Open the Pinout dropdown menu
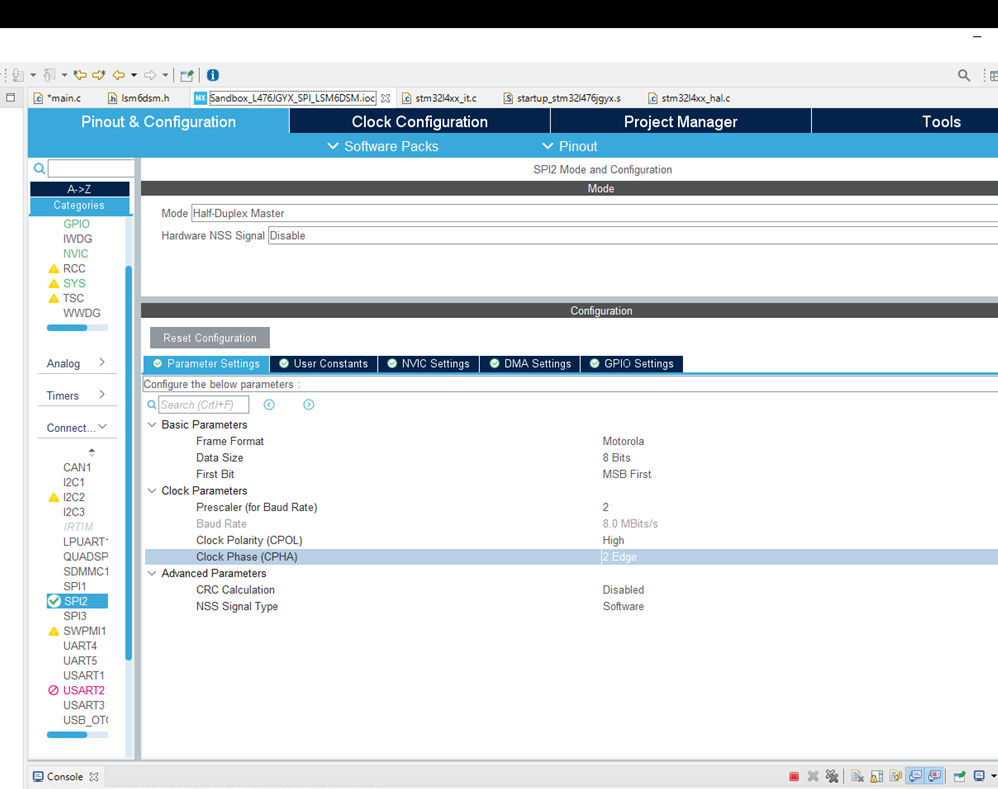The height and width of the screenshot is (789, 998). [570, 146]
